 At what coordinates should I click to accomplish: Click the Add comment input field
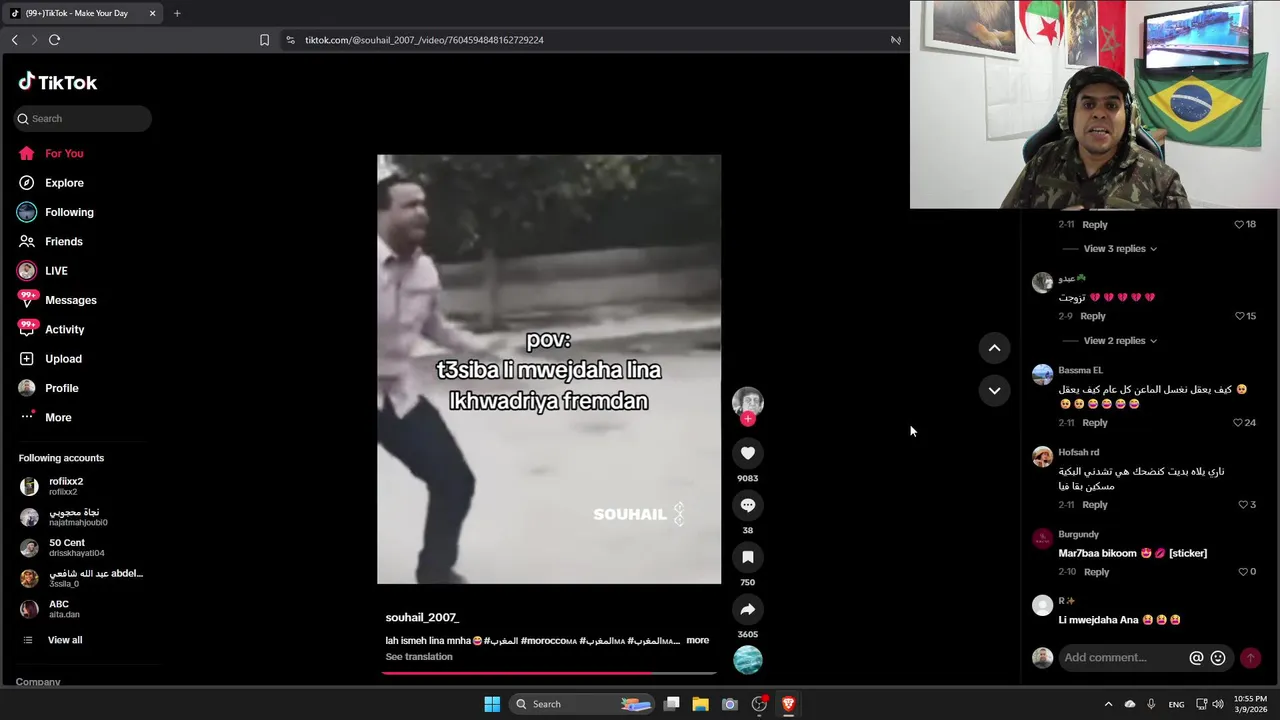coord(1122,658)
